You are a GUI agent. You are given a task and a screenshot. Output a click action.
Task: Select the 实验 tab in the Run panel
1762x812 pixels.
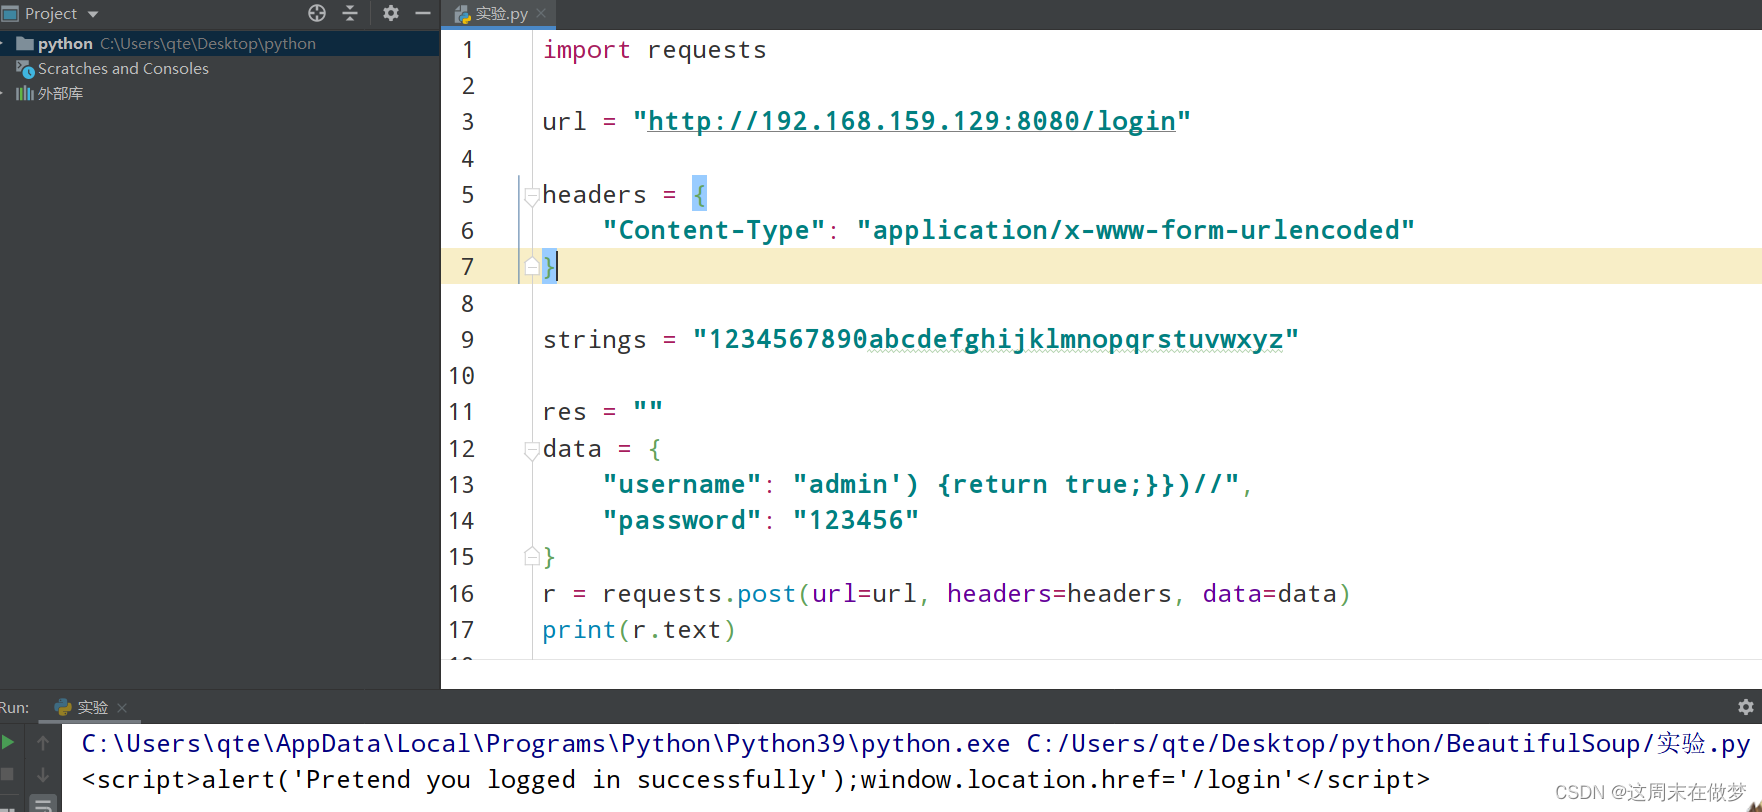(92, 707)
